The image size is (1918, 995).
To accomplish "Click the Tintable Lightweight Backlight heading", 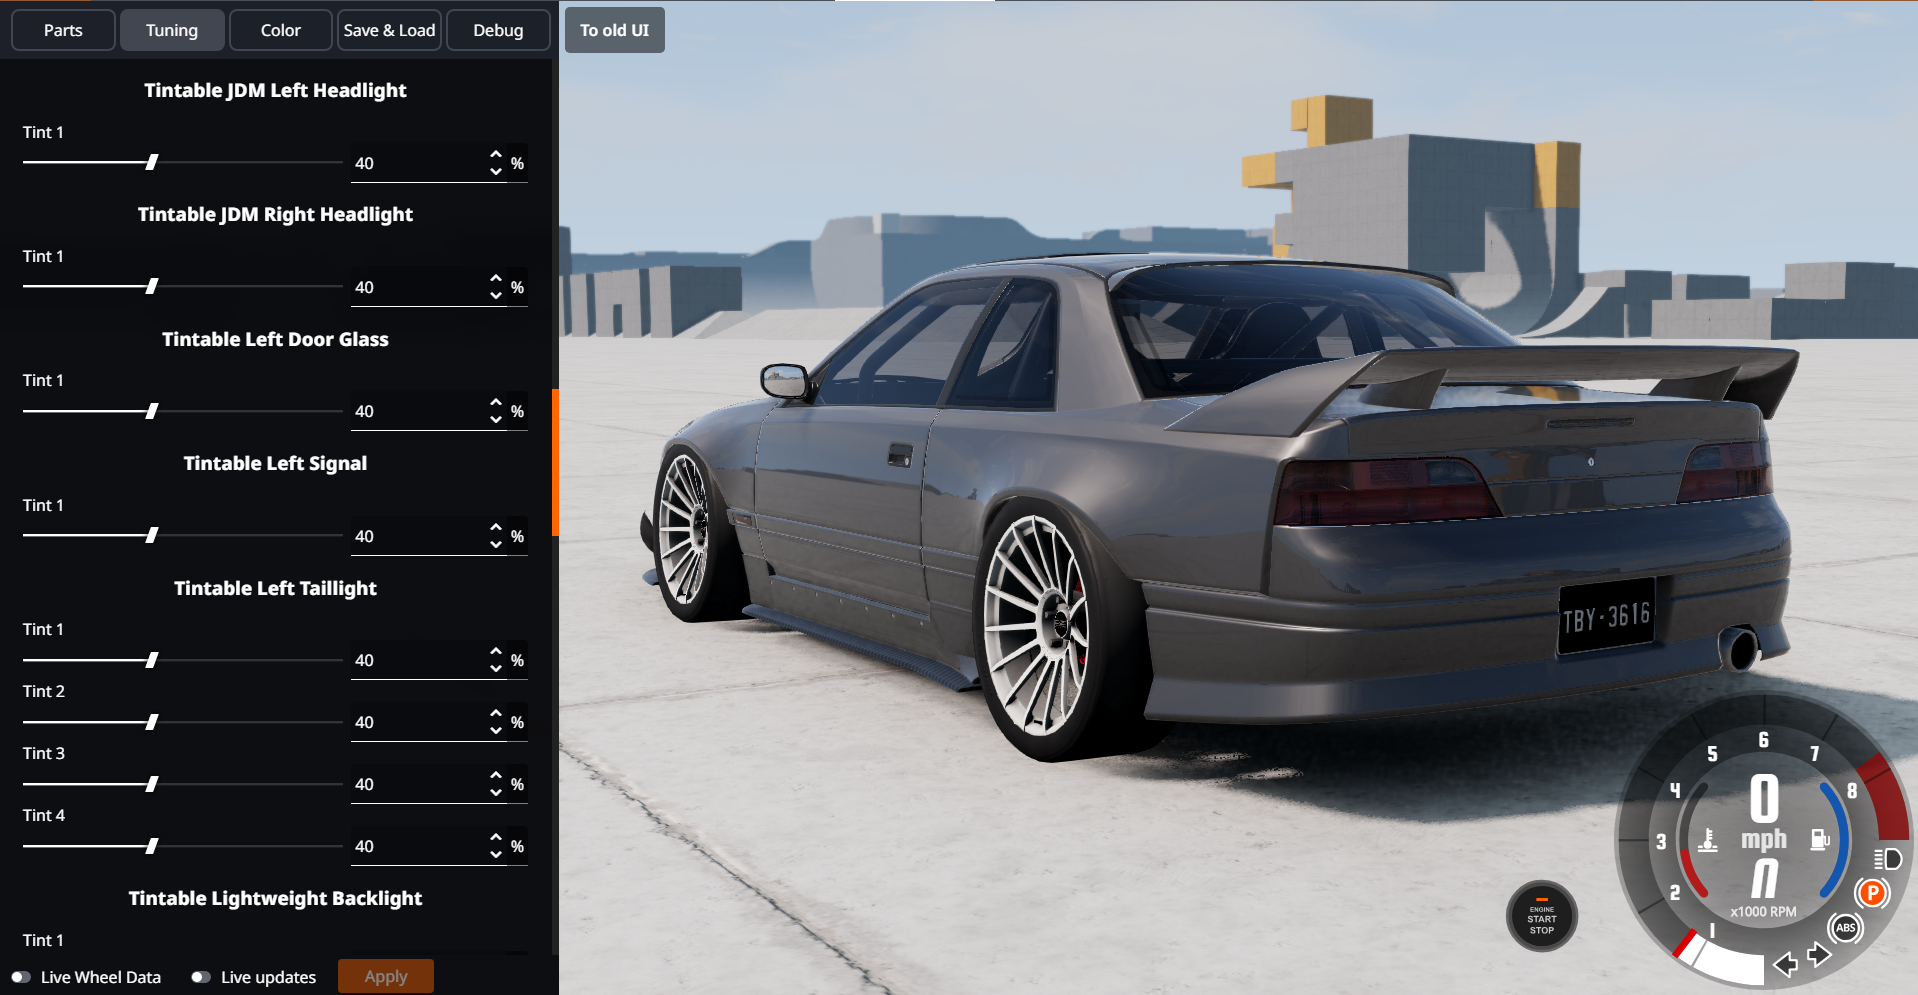I will point(275,898).
